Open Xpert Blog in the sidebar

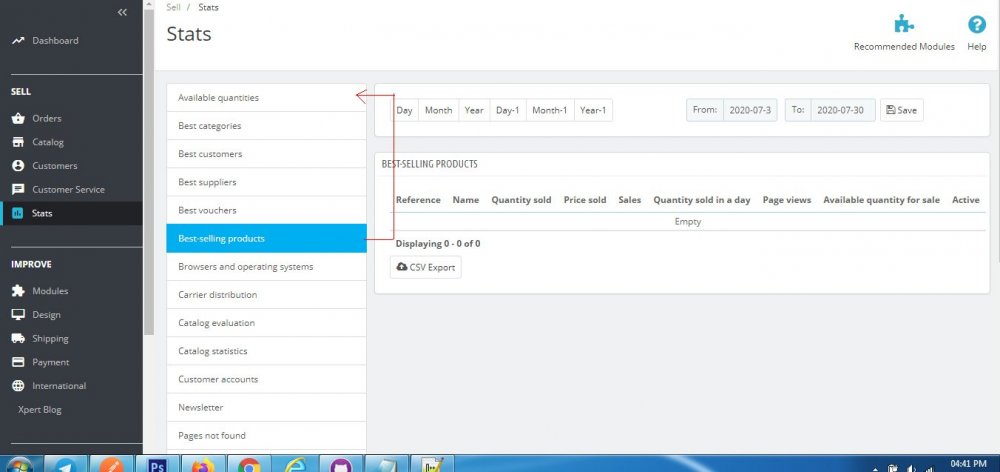tap(40, 409)
